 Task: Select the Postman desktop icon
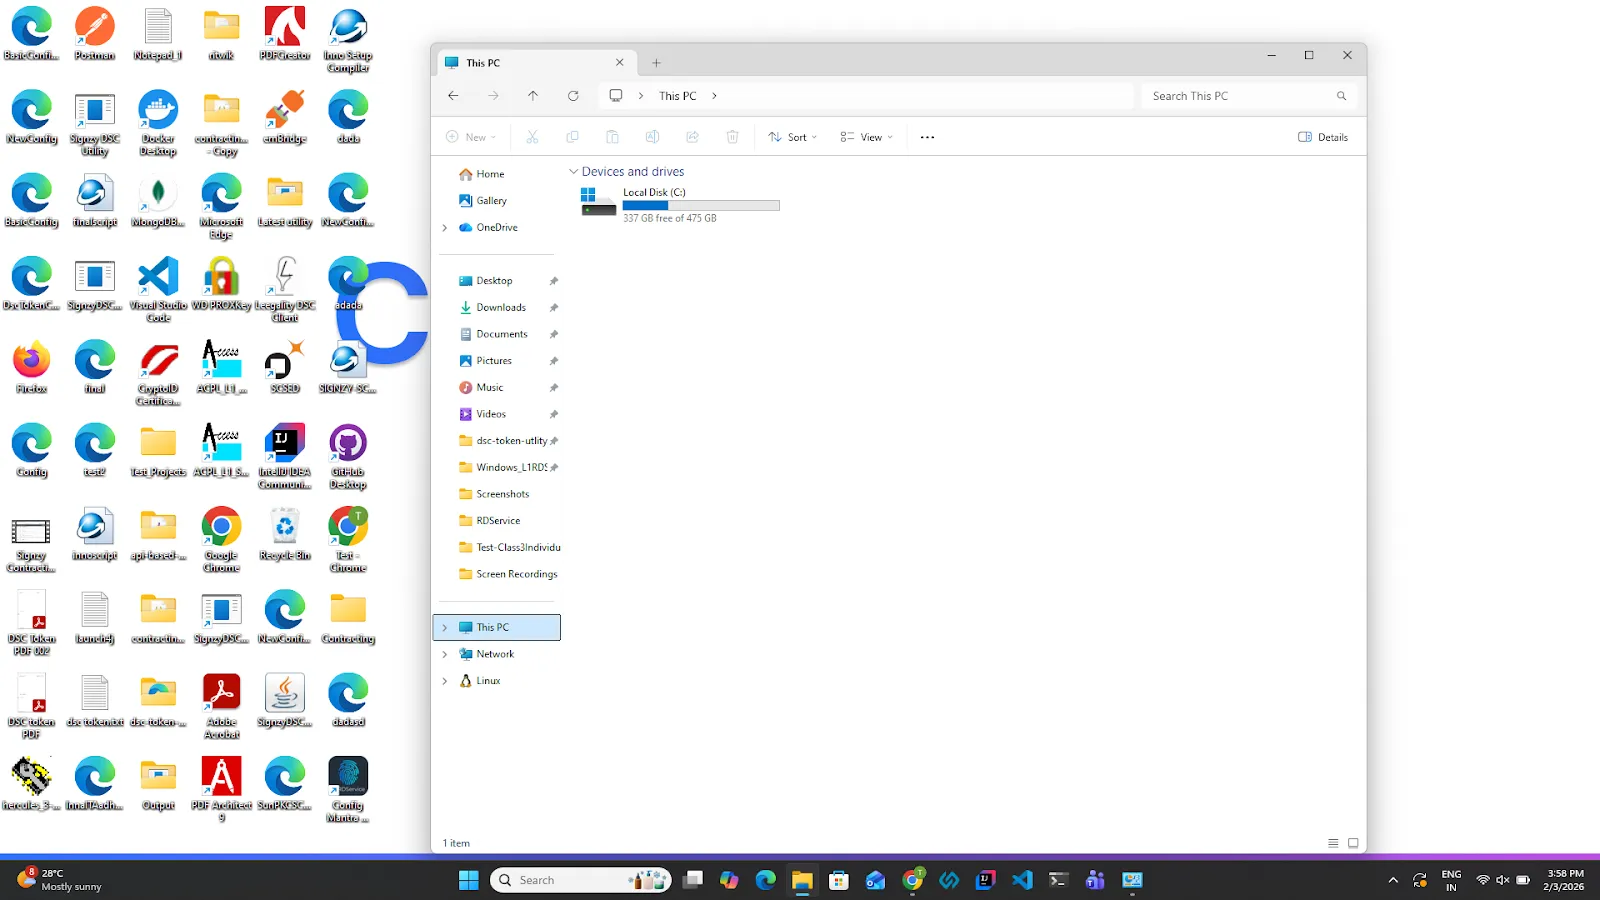(95, 34)
